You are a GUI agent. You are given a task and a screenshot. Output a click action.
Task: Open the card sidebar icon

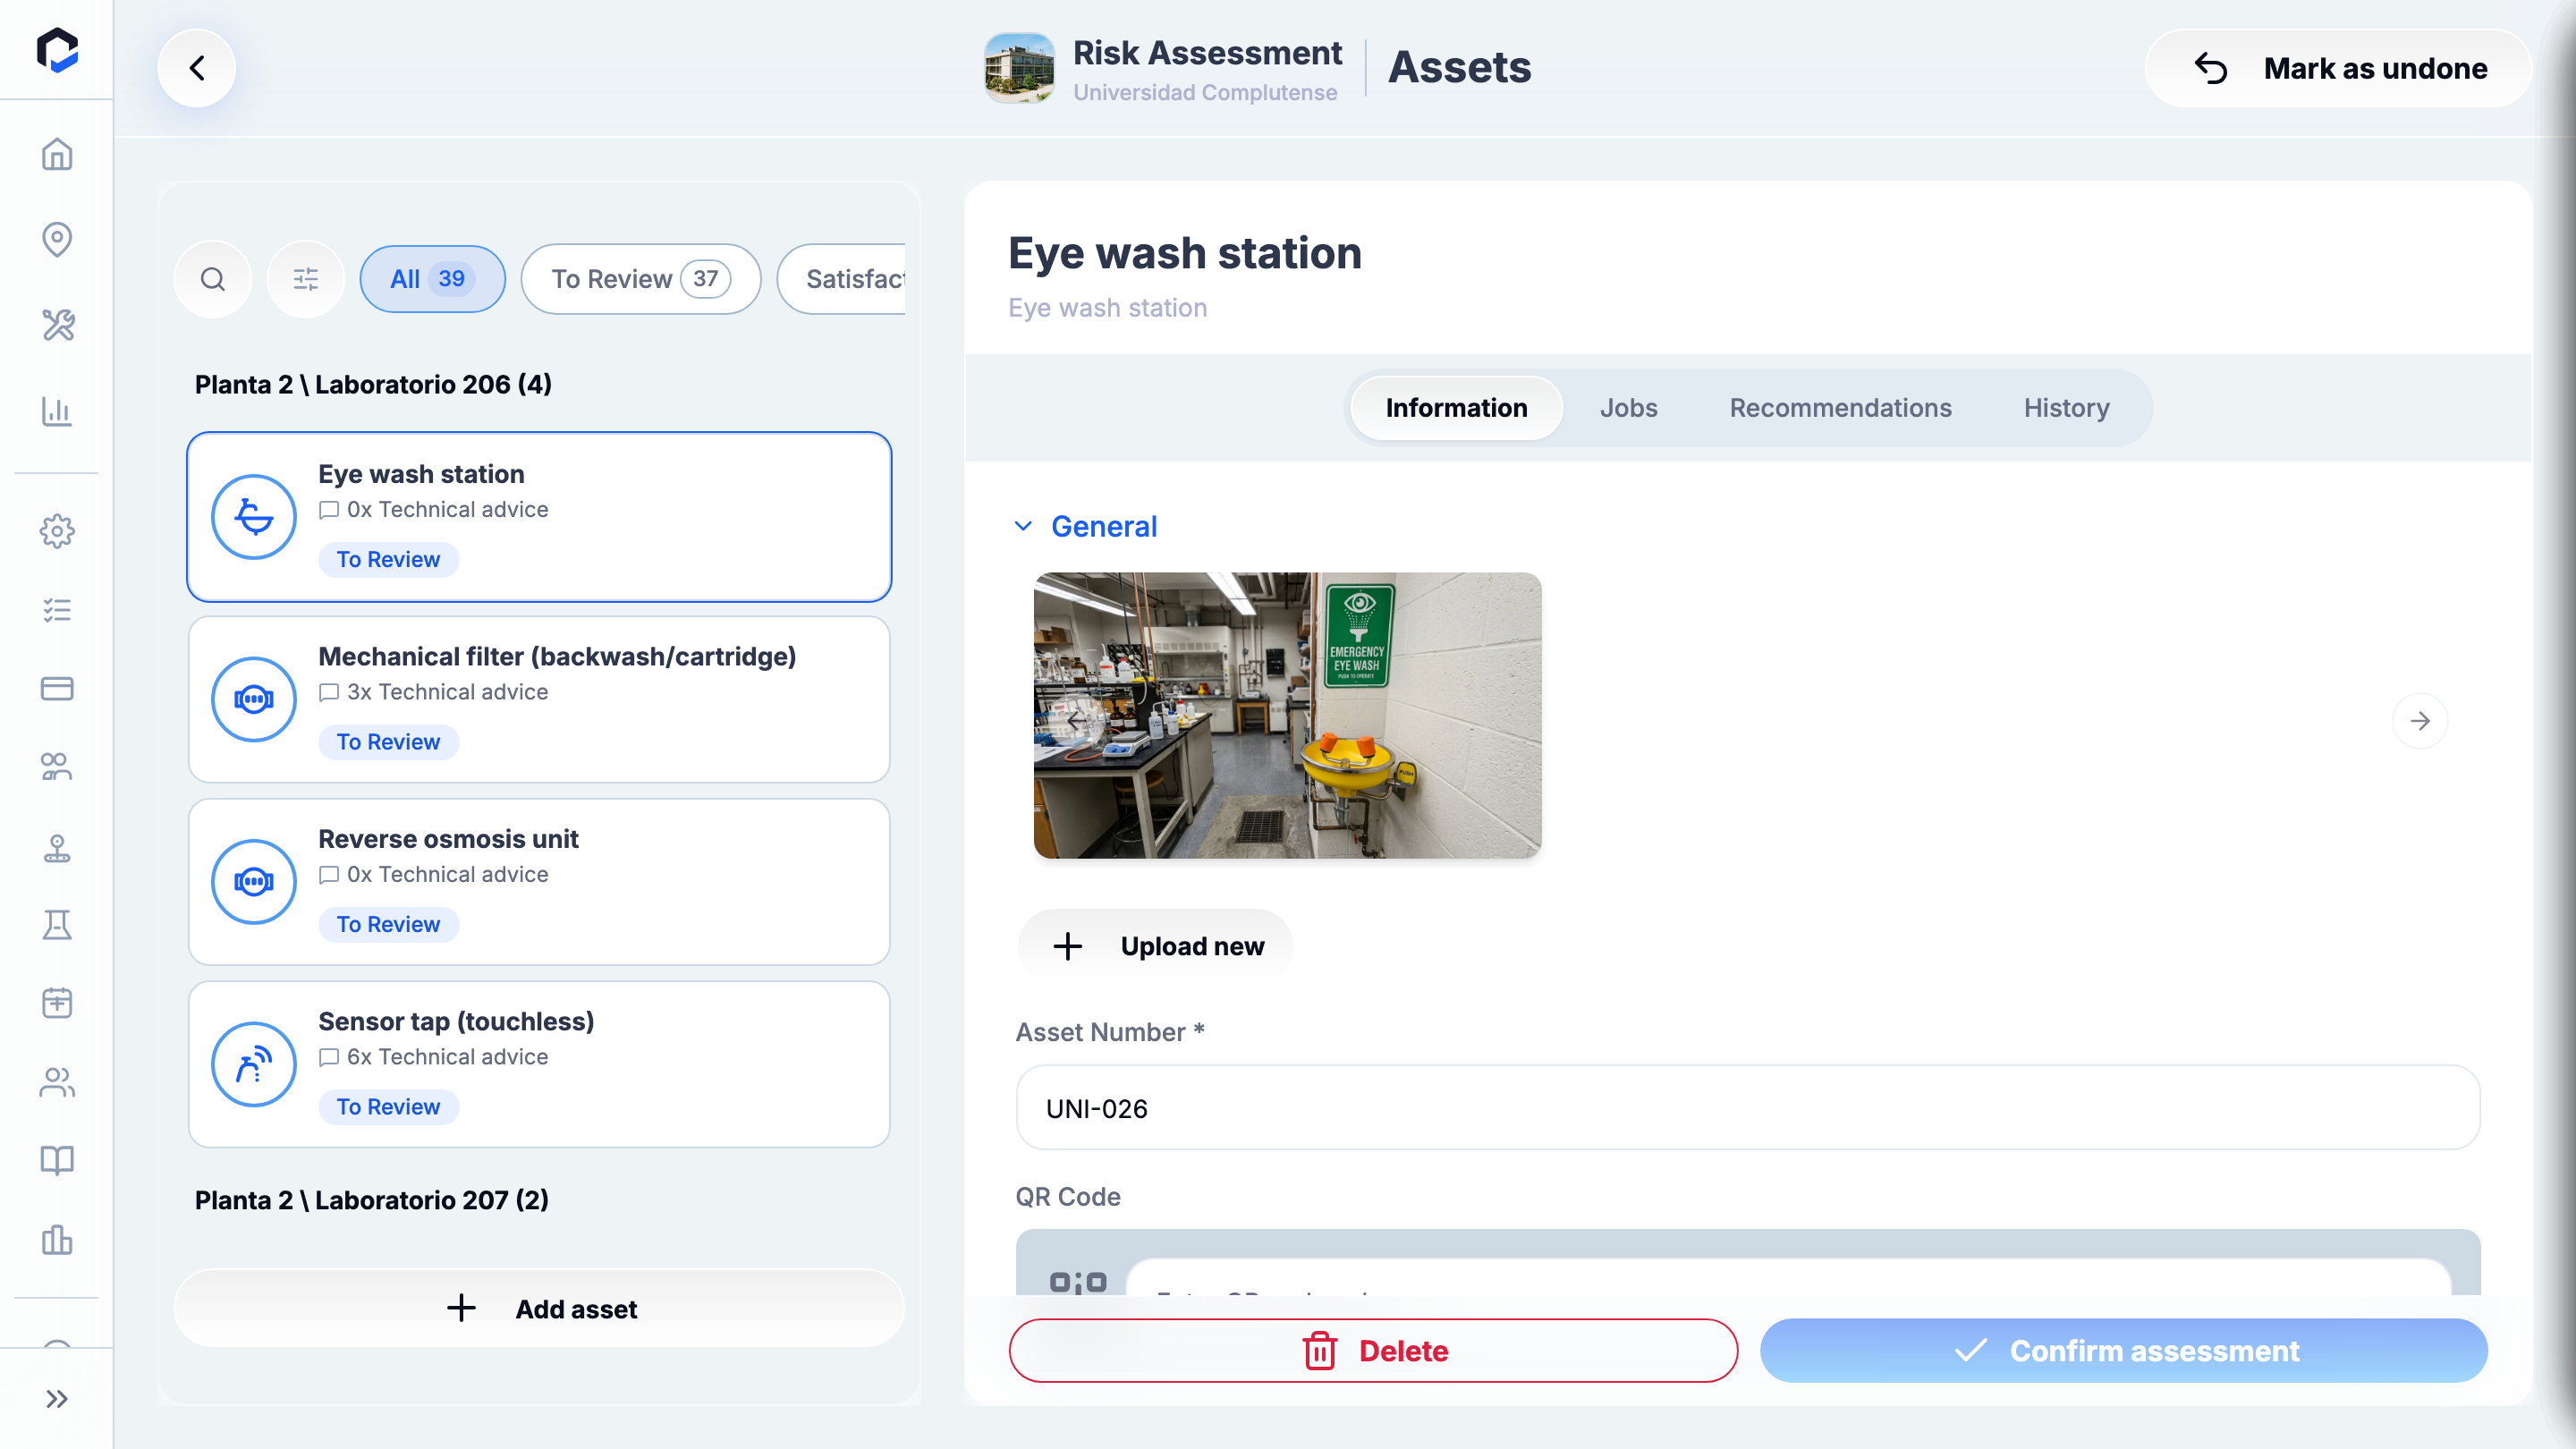57,688
